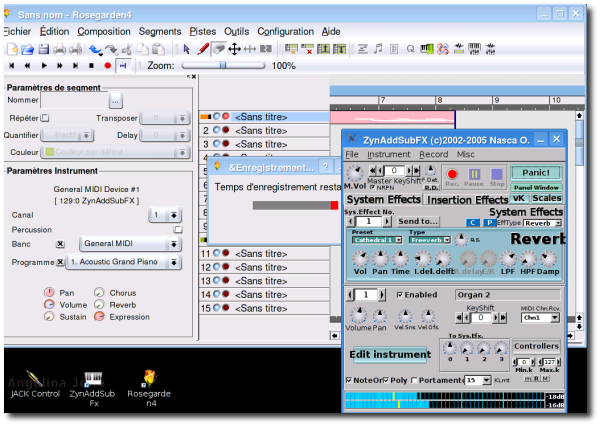Select the eraser tool
The image size is (600, 426).
(x=218, y=49)
